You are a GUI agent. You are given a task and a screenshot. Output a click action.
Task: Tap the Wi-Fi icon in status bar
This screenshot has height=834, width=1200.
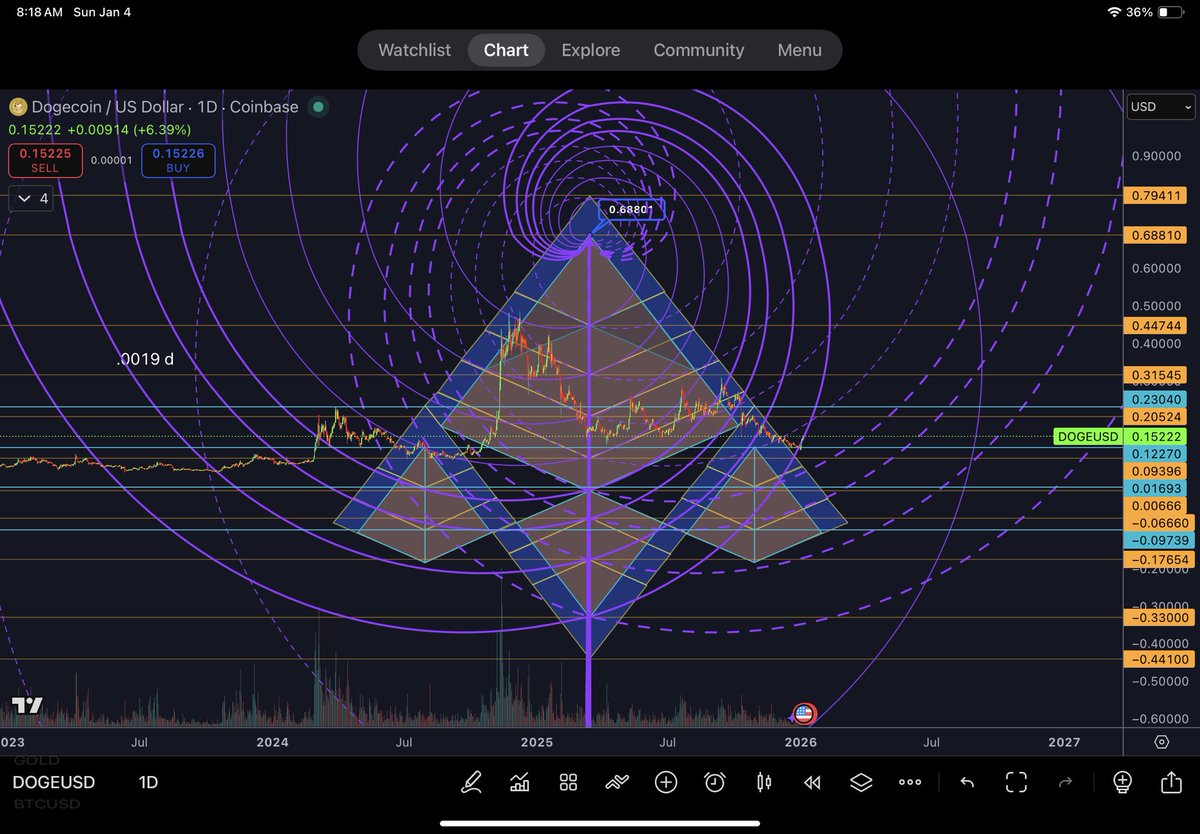[1115, 12]
